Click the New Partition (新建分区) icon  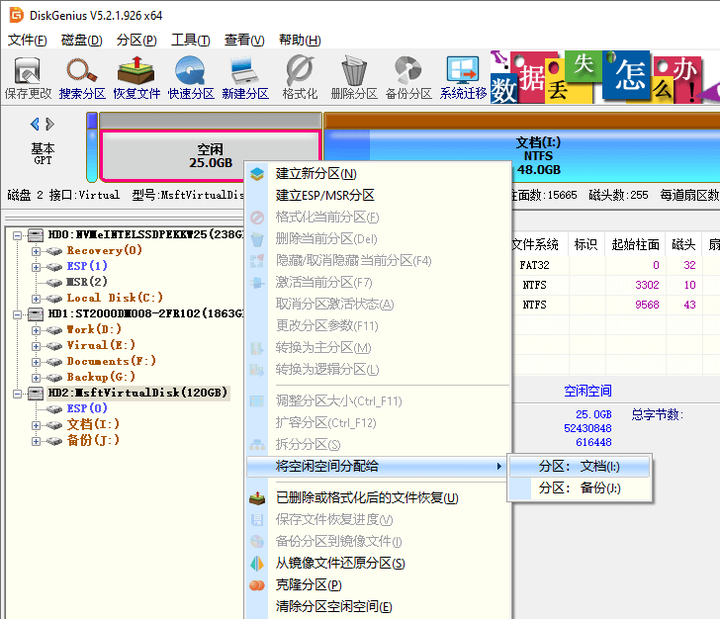coord(245,78)
